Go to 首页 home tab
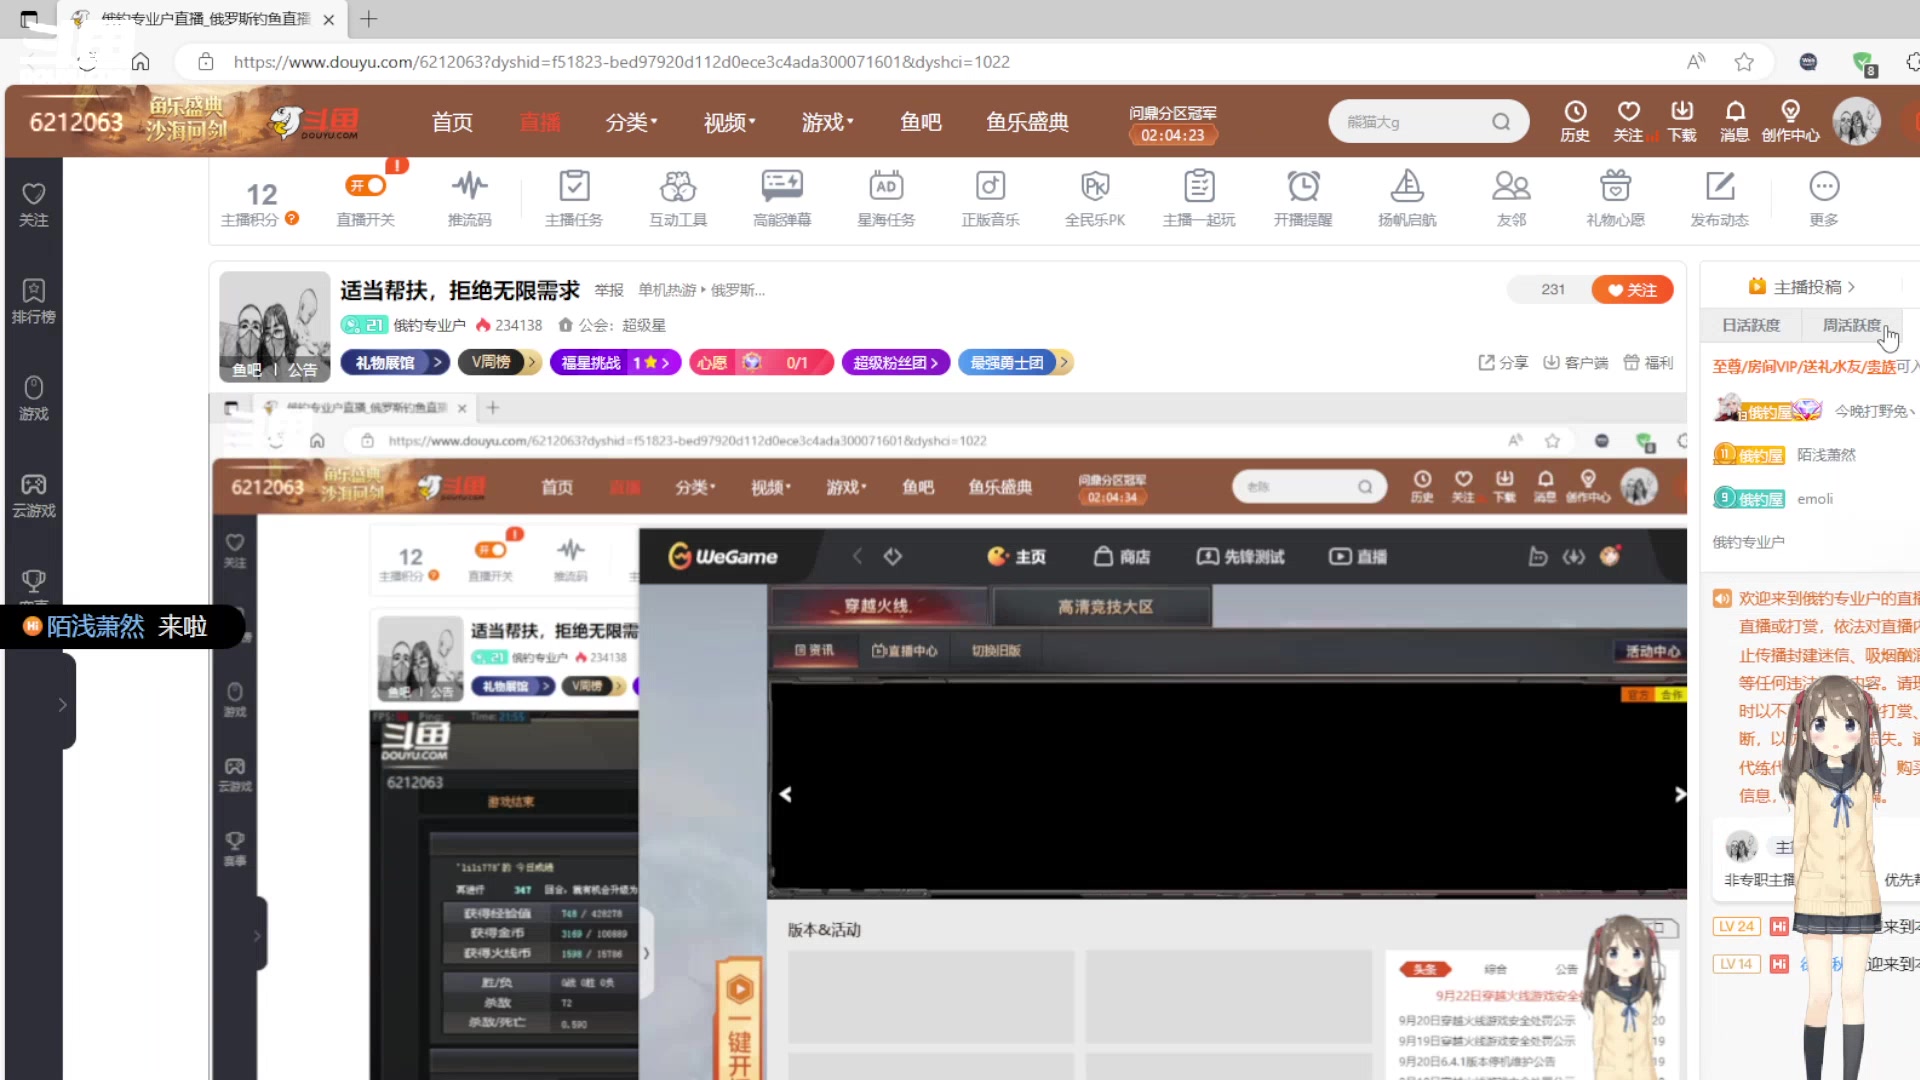Image resolution: width=1920 pixels, height=1080 pixels. coord(452,122)
